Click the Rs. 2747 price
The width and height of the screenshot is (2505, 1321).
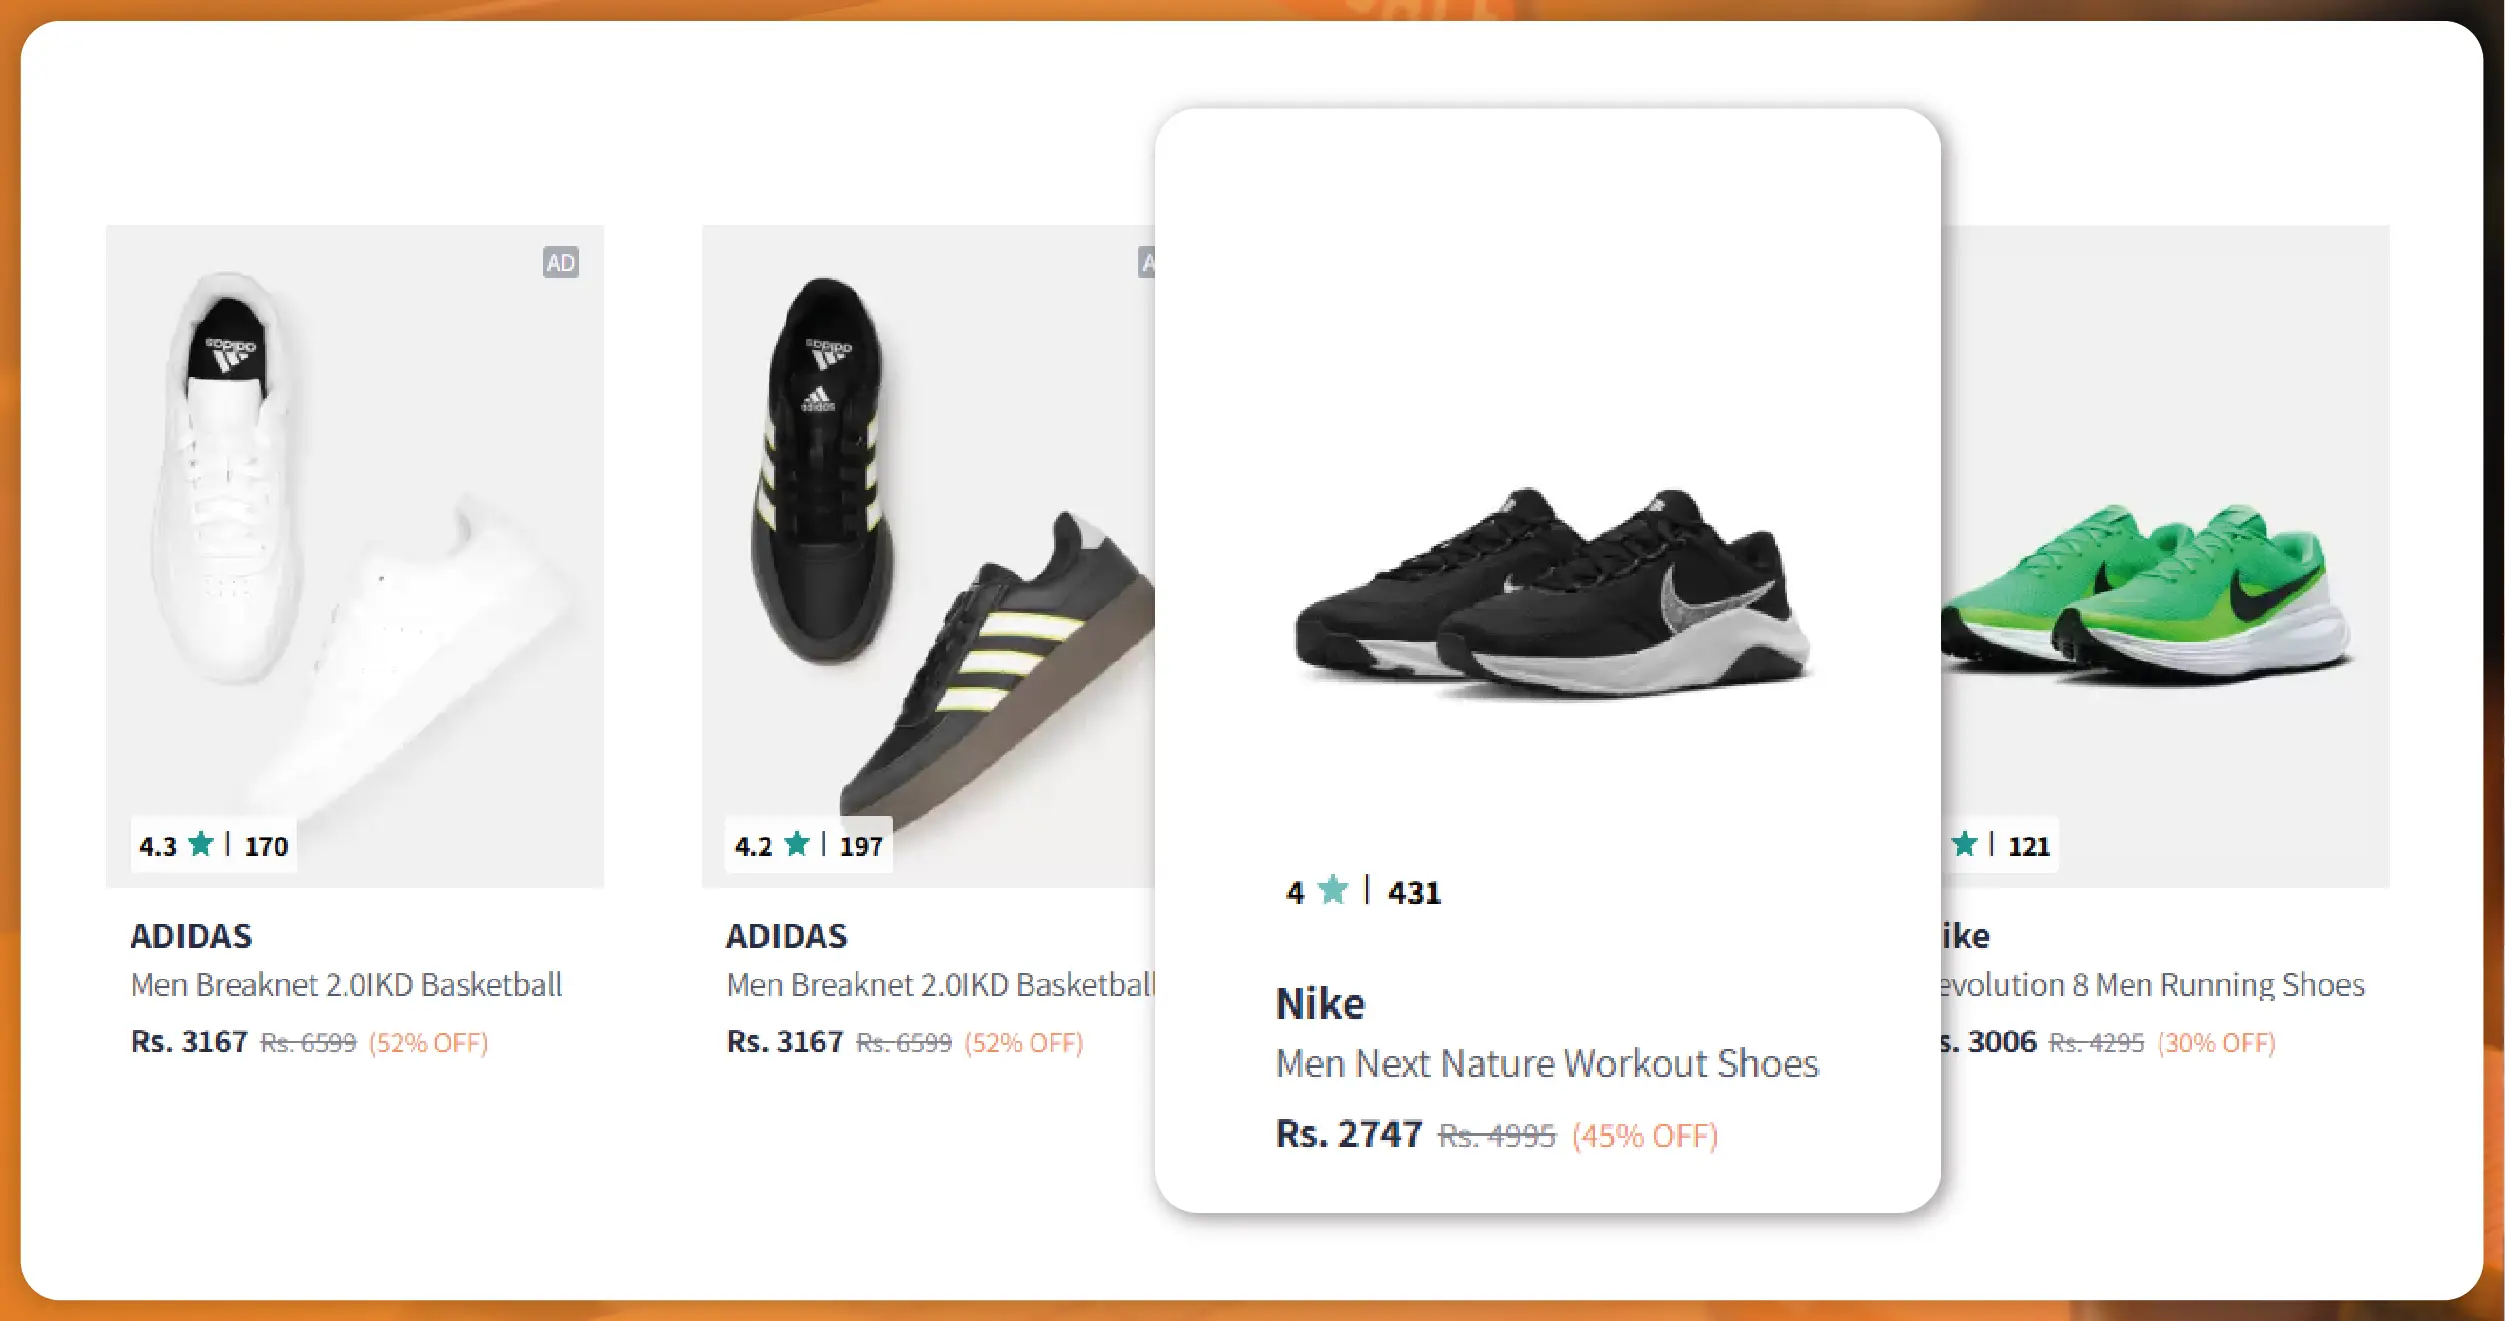click(1348, 1135)
